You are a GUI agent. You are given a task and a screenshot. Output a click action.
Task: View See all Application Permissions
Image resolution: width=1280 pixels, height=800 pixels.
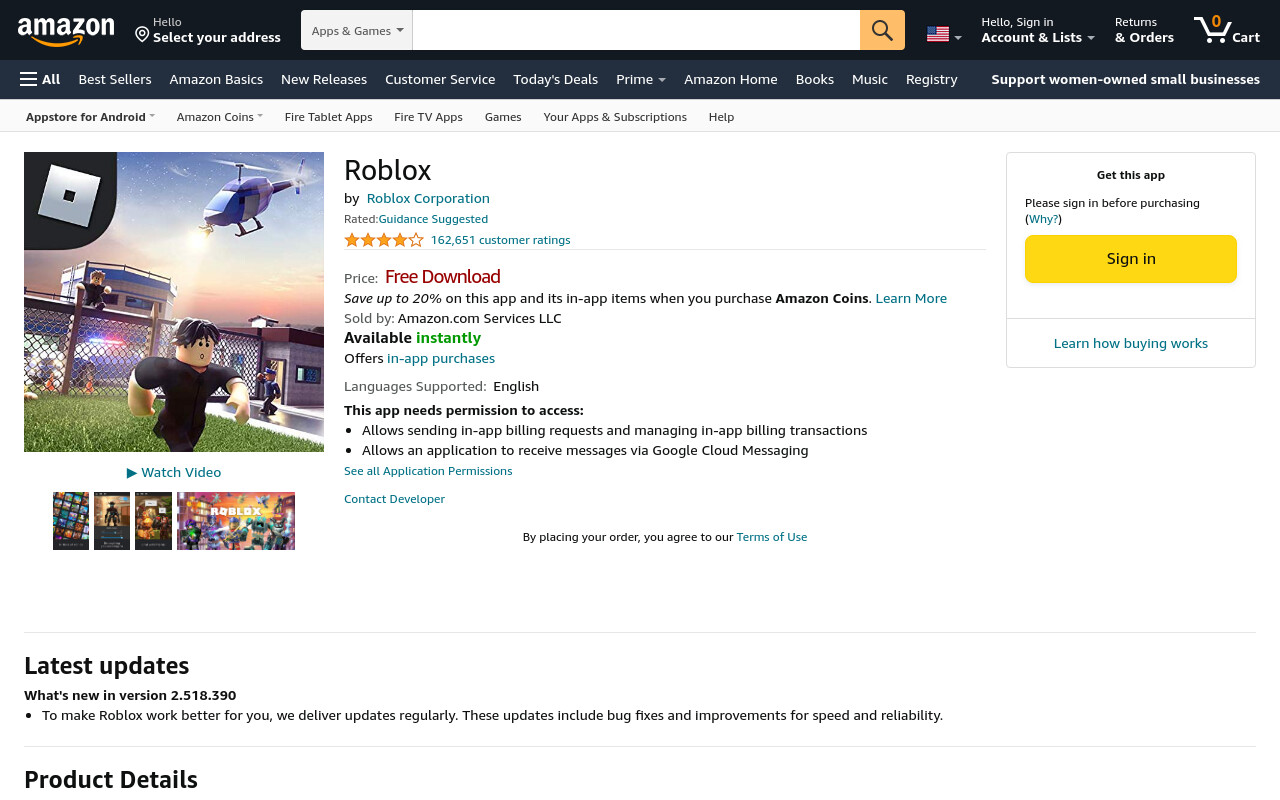(428, 471)
